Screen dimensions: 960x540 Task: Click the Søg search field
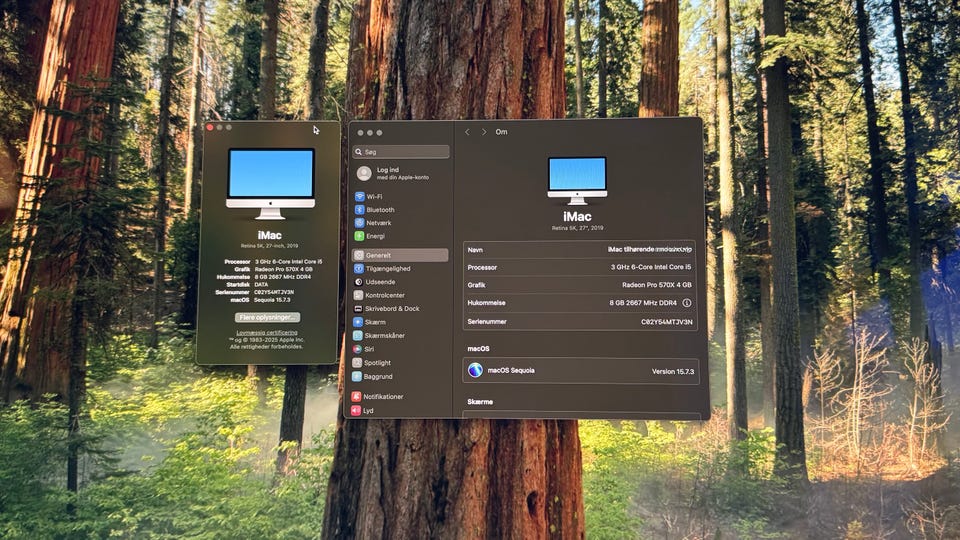pyautogui.click(x=401, y=151)
